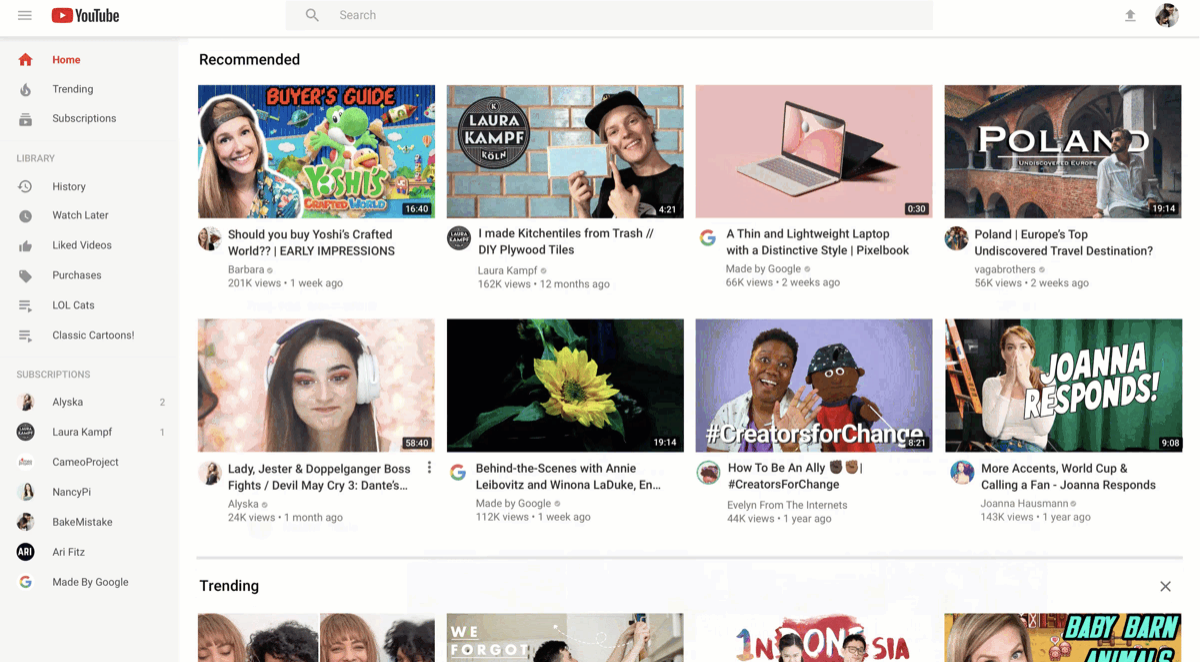Click Google logo beside Pixelbook video title
This screenshot has width=1200, height=662.
click(x=707, y=238)
